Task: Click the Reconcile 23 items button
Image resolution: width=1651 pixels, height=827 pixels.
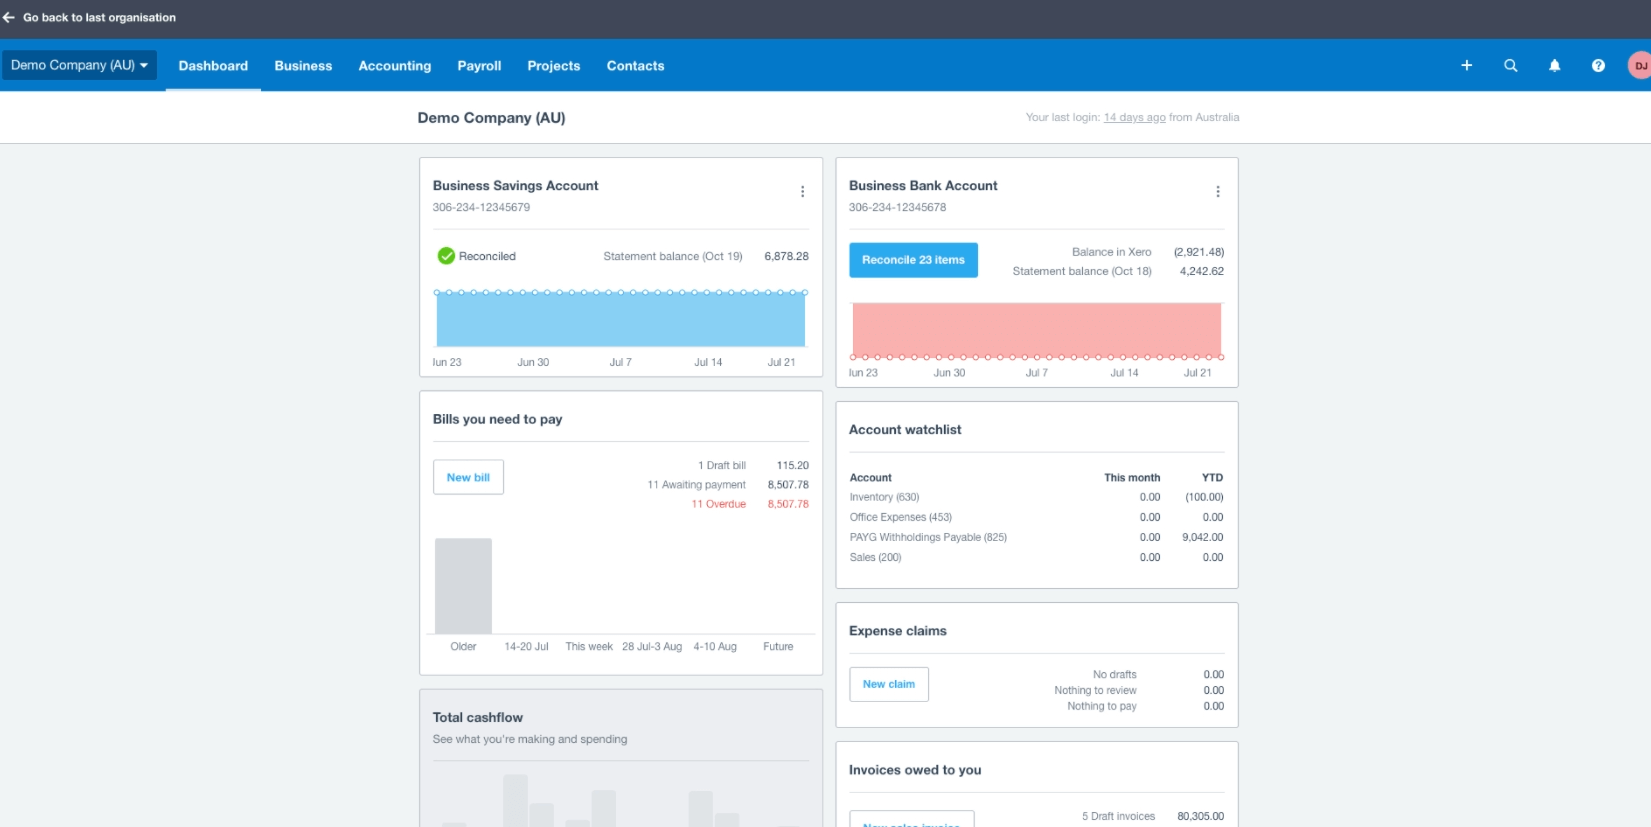Action: 913,260
